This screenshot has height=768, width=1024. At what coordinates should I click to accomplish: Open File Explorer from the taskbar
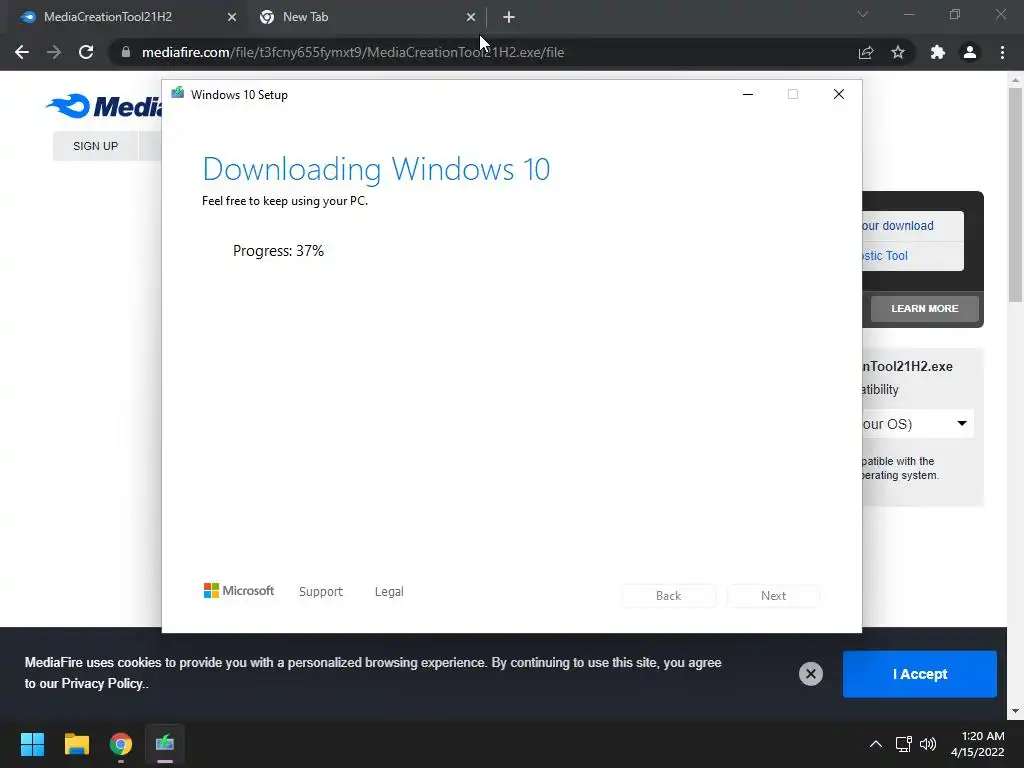[76, 744]
